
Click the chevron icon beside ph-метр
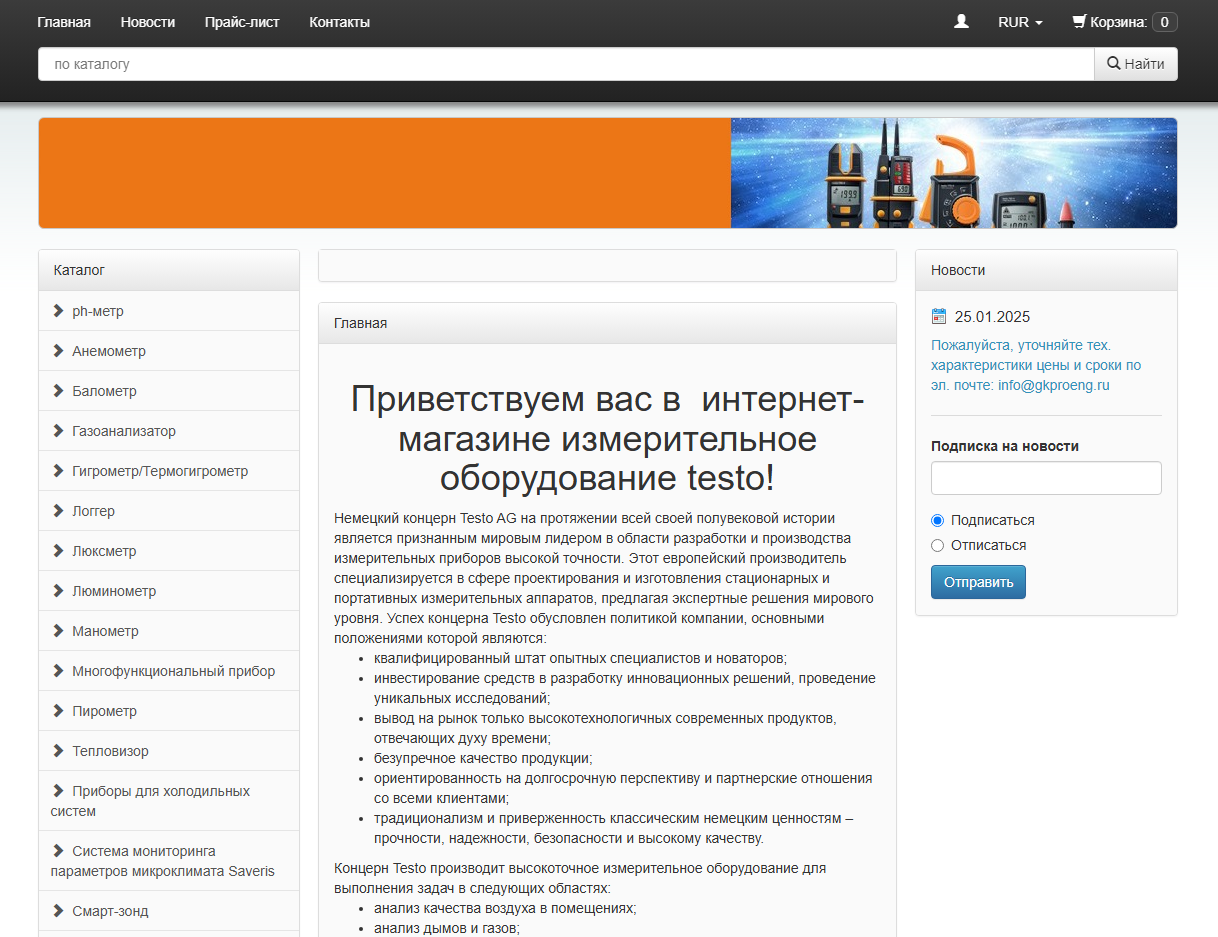[58, 311]
